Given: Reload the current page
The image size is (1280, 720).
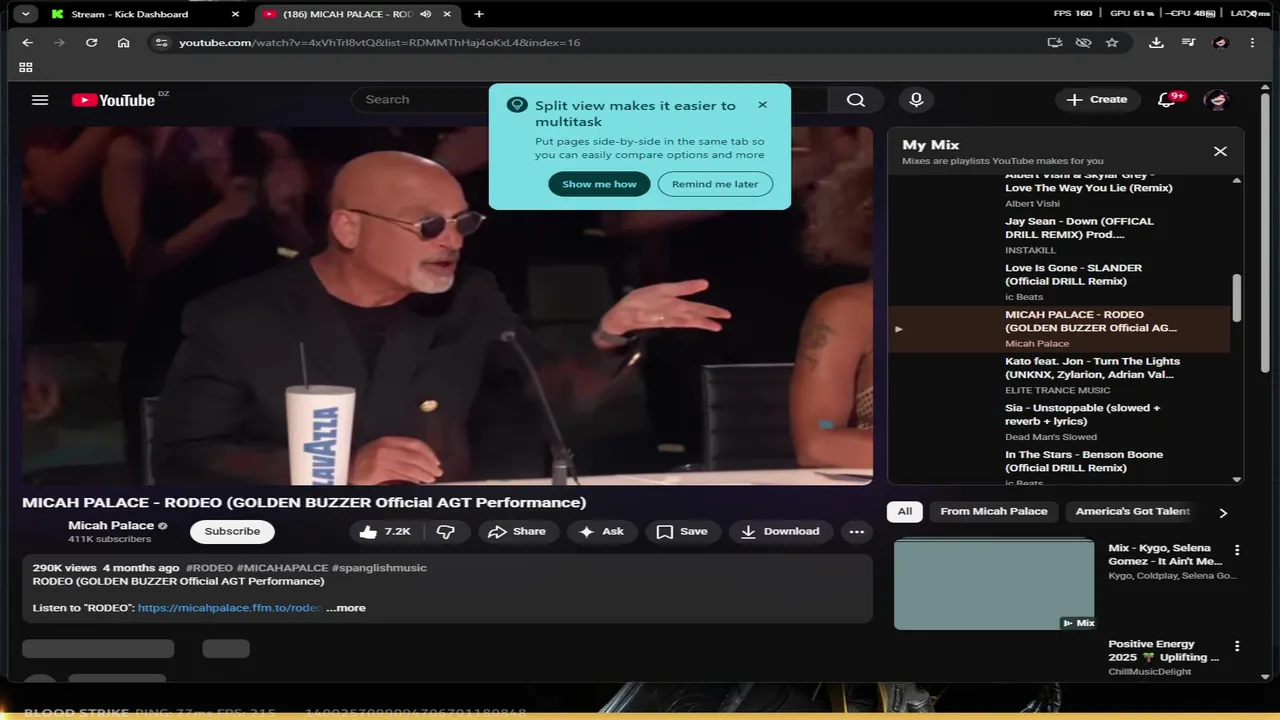Looking at the screenshot, I should point(91,43).
